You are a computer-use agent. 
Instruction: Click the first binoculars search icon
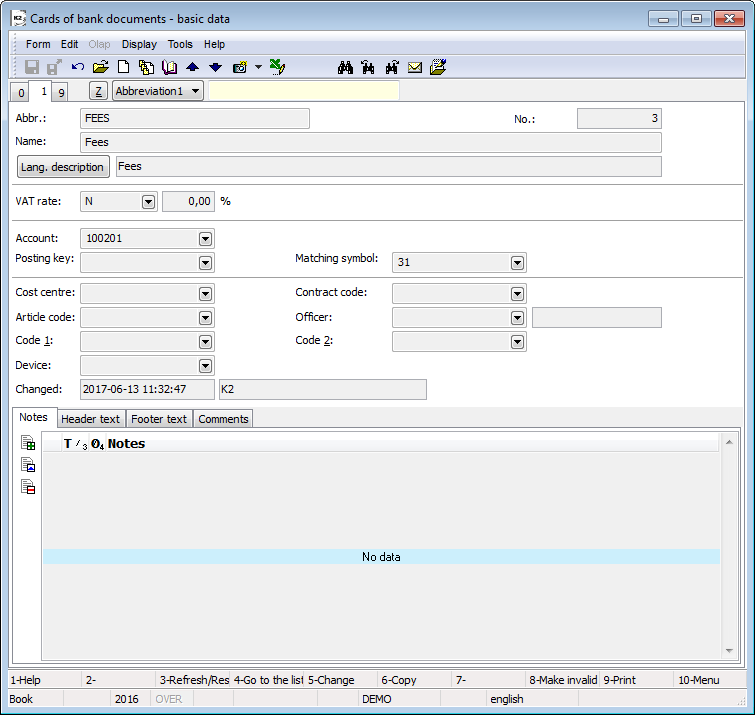tap(346, 67)
